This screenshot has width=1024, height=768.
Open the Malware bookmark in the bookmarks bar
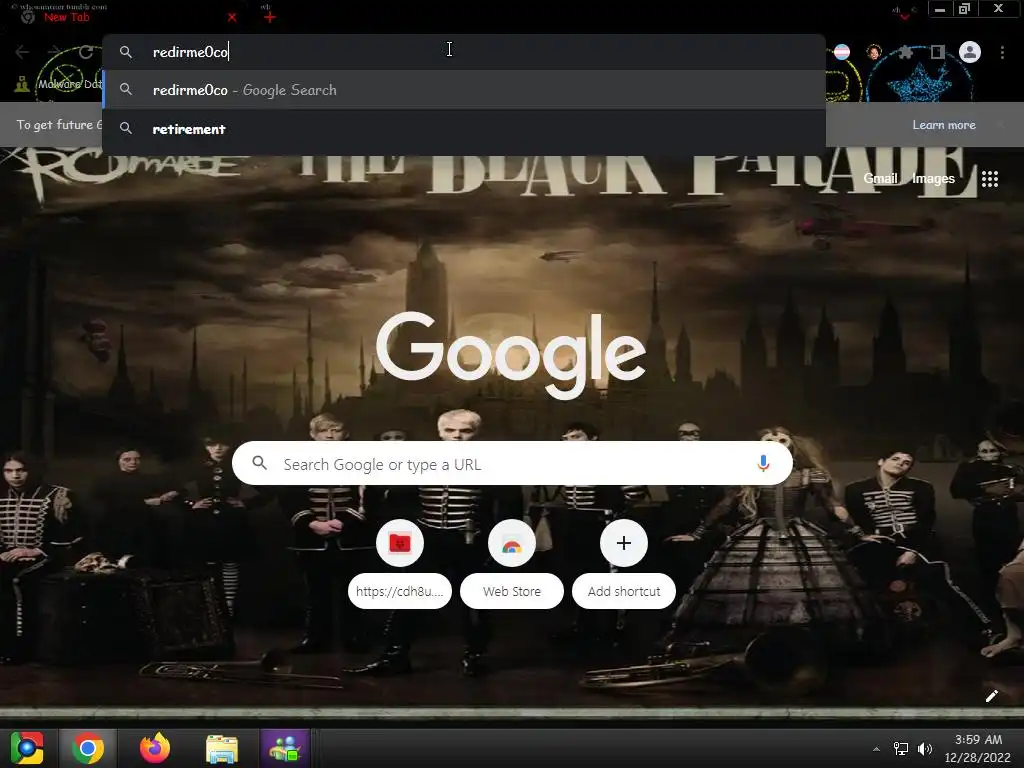tap(59, 84)
